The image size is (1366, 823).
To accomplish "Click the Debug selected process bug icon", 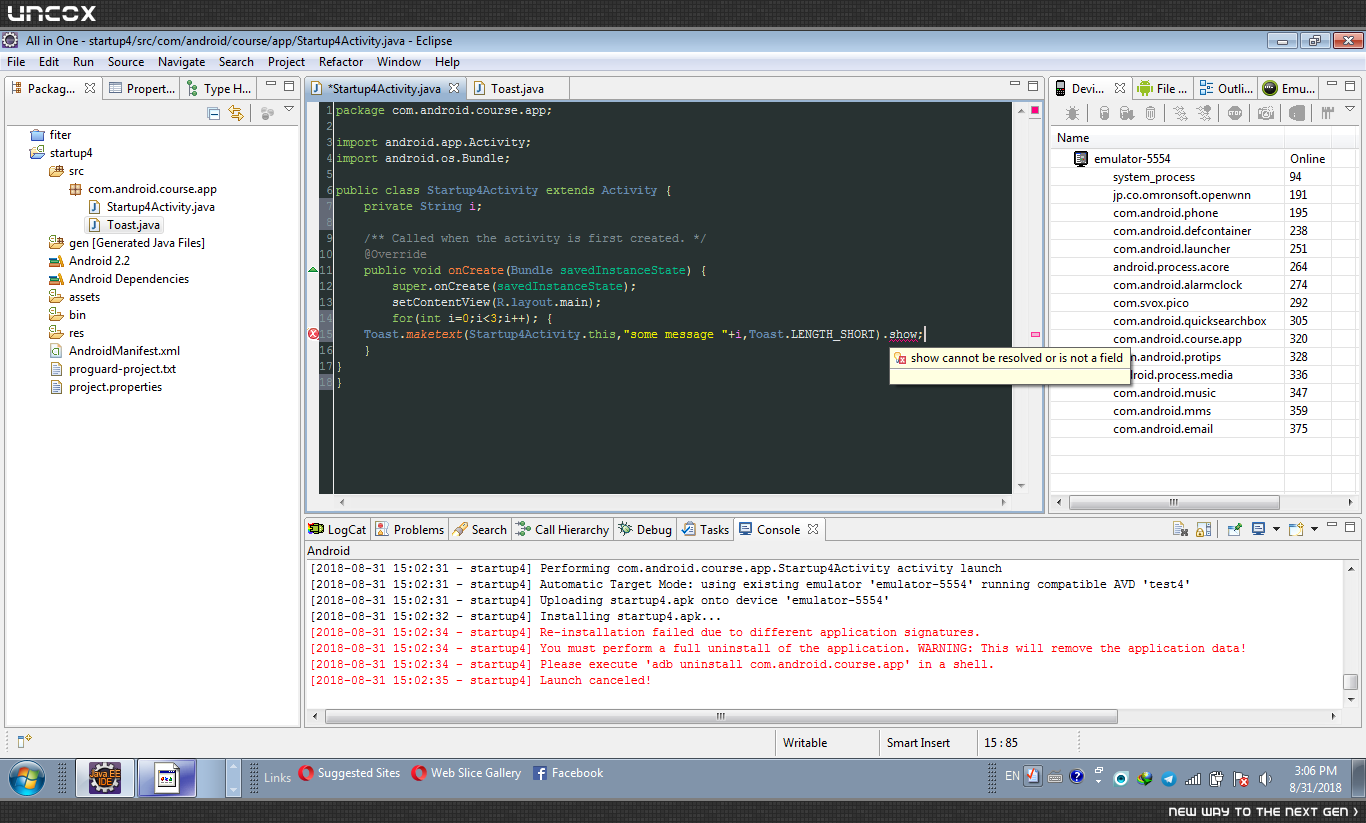I will (1072, 113).
